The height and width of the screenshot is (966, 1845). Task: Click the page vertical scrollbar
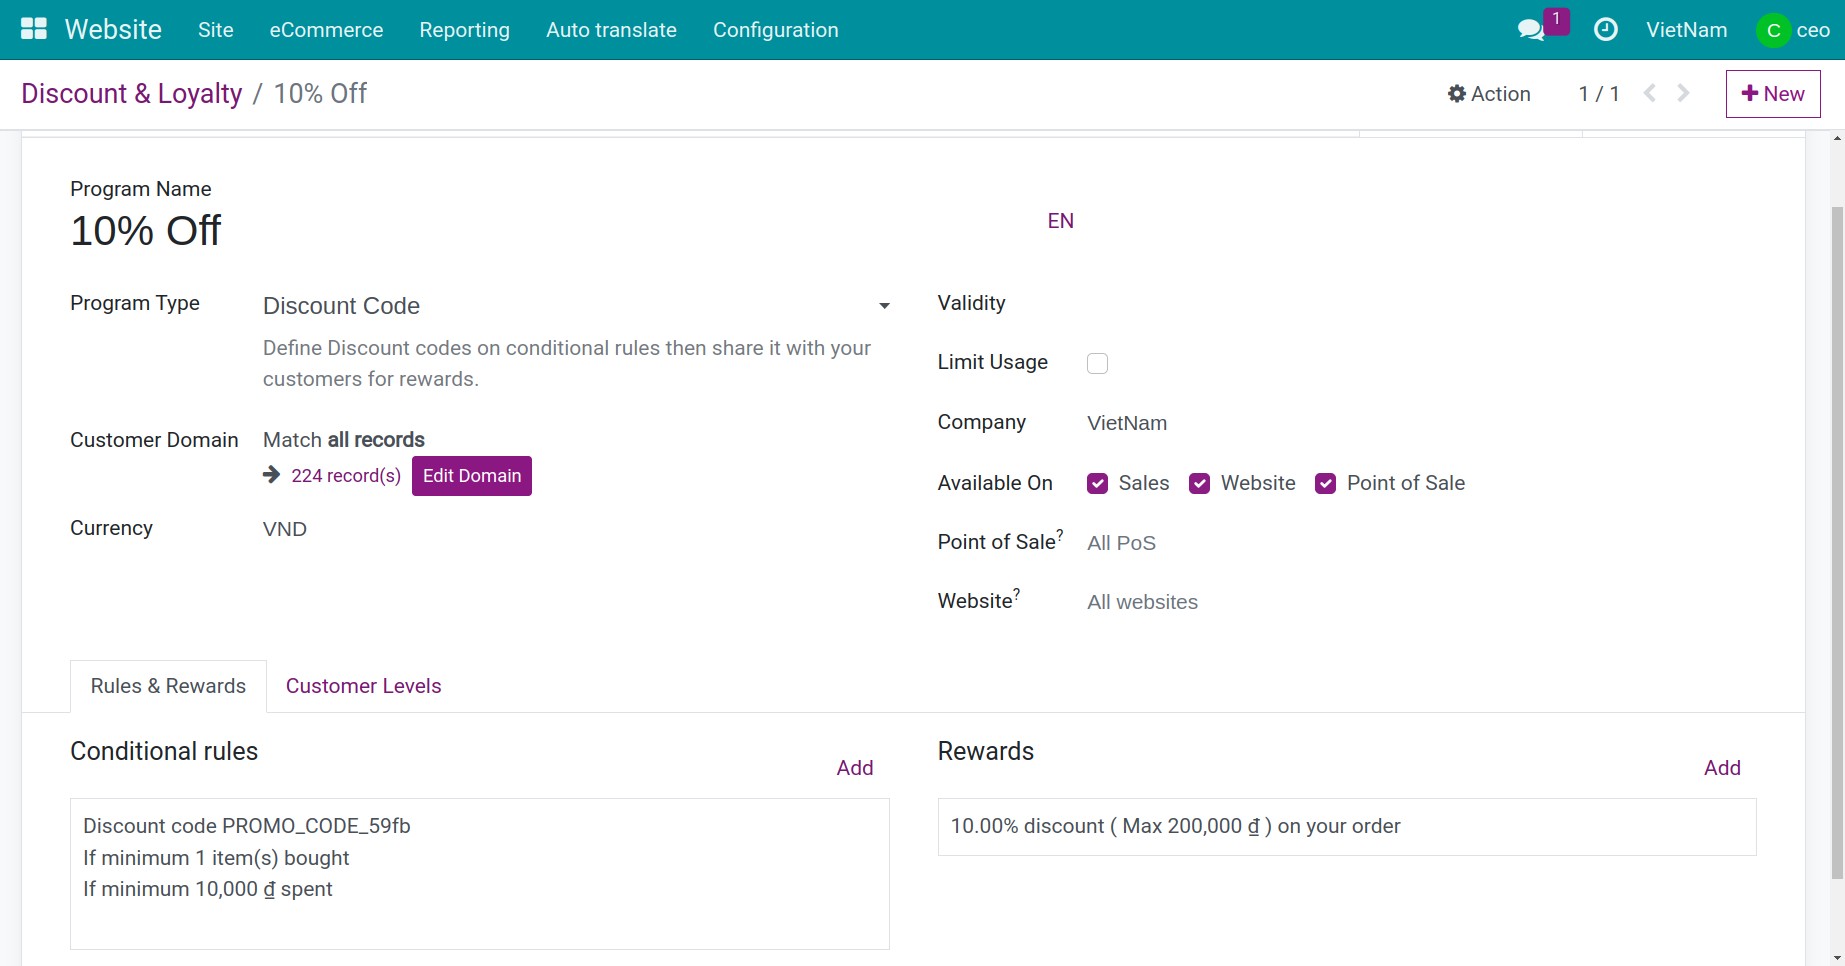[x=1837, y=543]
